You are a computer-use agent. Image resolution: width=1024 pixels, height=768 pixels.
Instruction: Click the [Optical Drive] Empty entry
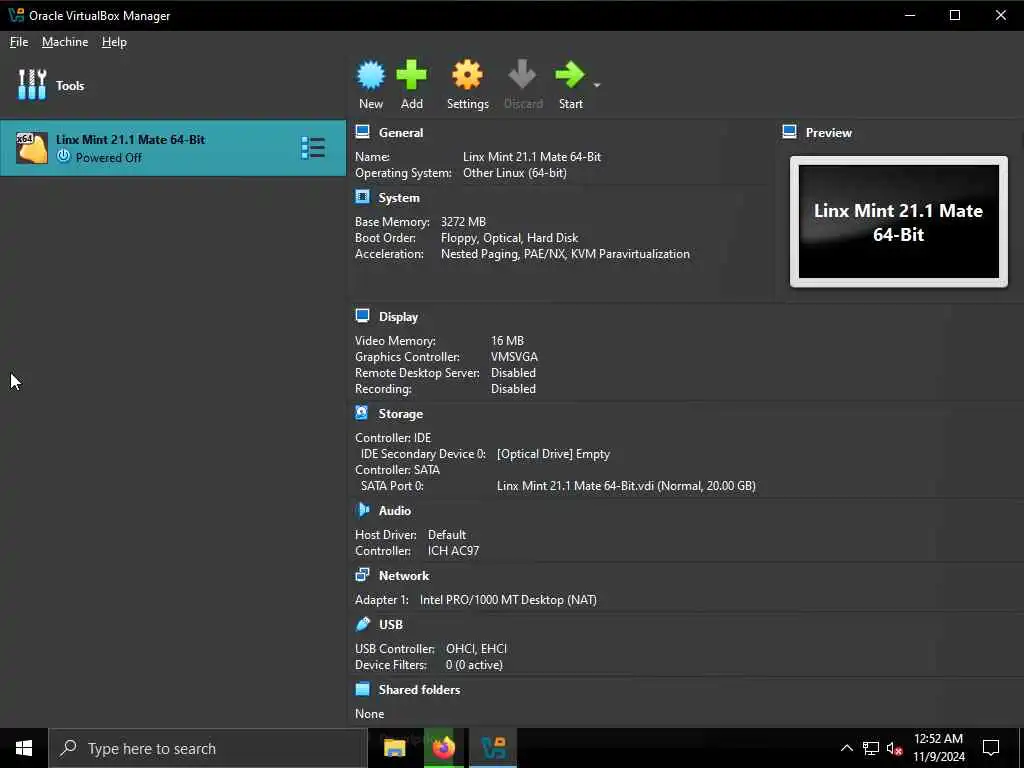tap(553, 454)
